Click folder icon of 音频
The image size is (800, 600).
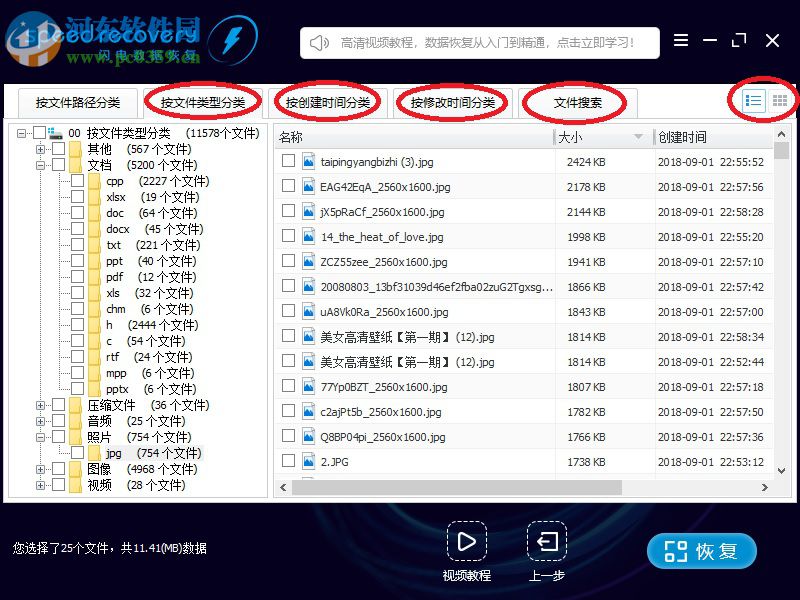click(x=76, y=421)
